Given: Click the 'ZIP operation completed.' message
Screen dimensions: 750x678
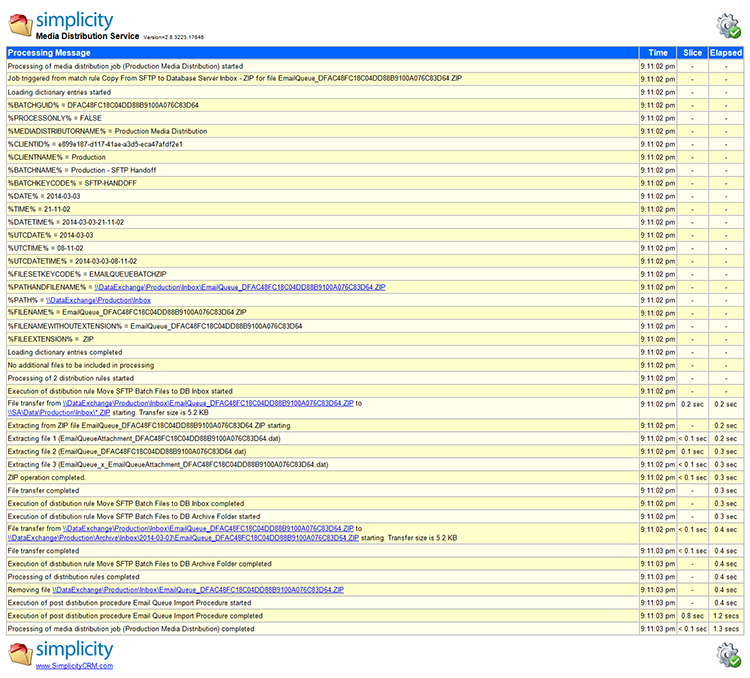Looking at the screenshot, I should [47, 478].
